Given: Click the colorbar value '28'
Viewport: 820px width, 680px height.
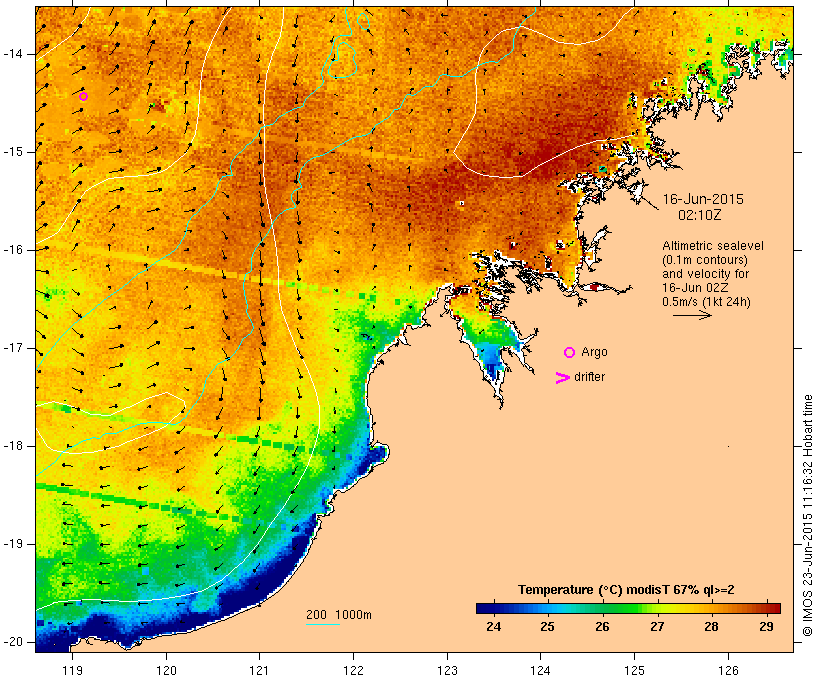Looking at the screenshot, I should click(711, 627).
